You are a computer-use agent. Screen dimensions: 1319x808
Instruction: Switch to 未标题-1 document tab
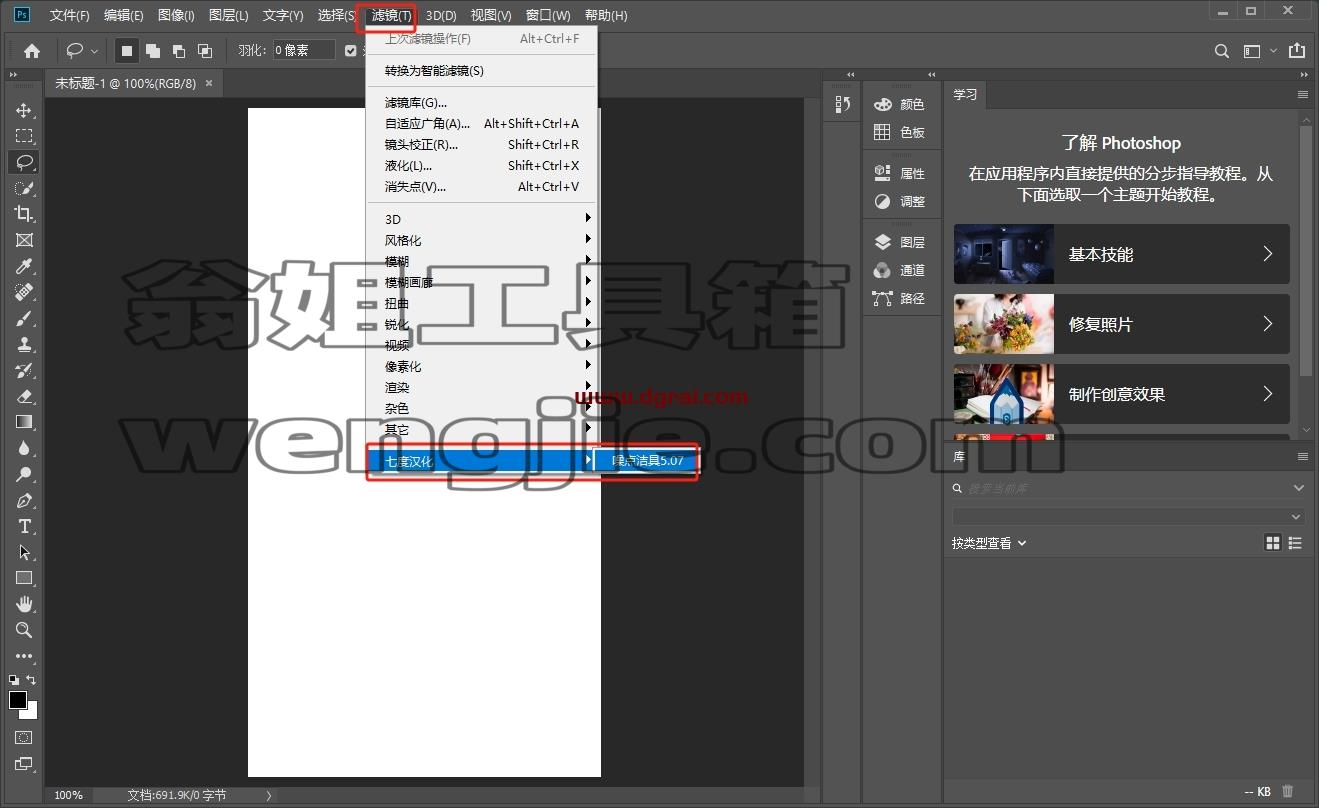click(125, 84)
